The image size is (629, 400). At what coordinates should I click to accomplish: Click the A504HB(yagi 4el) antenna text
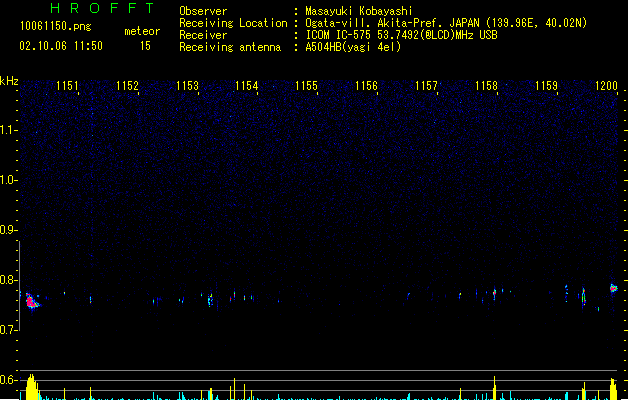coord(353,47)
